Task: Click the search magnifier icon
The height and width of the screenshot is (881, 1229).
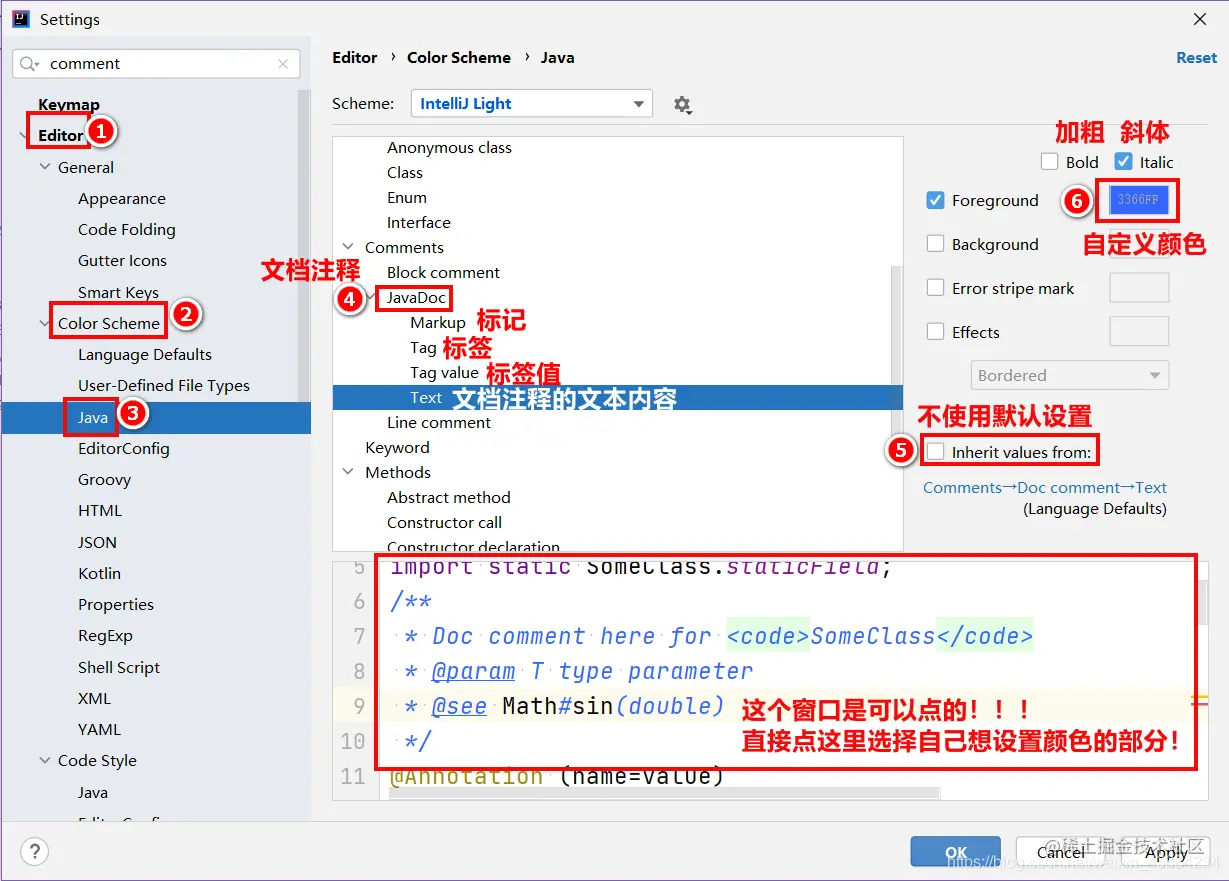Action: (31, 64)
